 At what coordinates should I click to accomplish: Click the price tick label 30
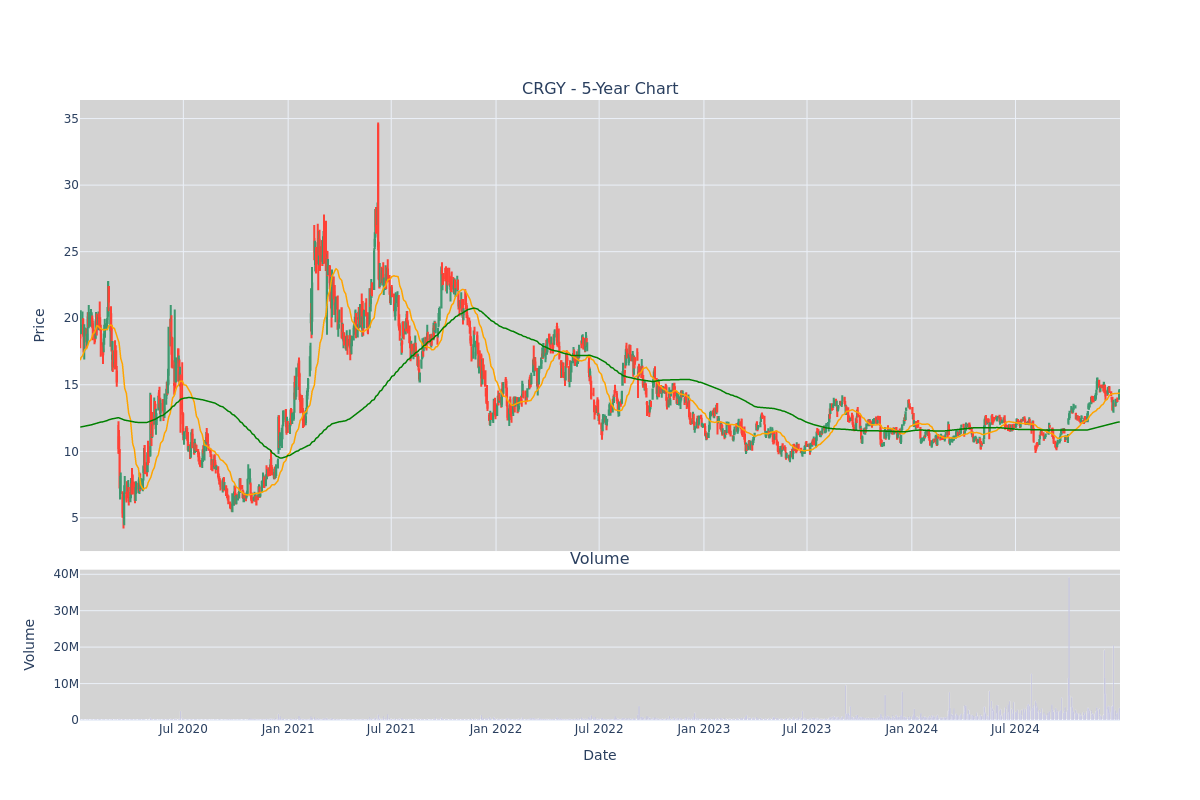[71, 185]
